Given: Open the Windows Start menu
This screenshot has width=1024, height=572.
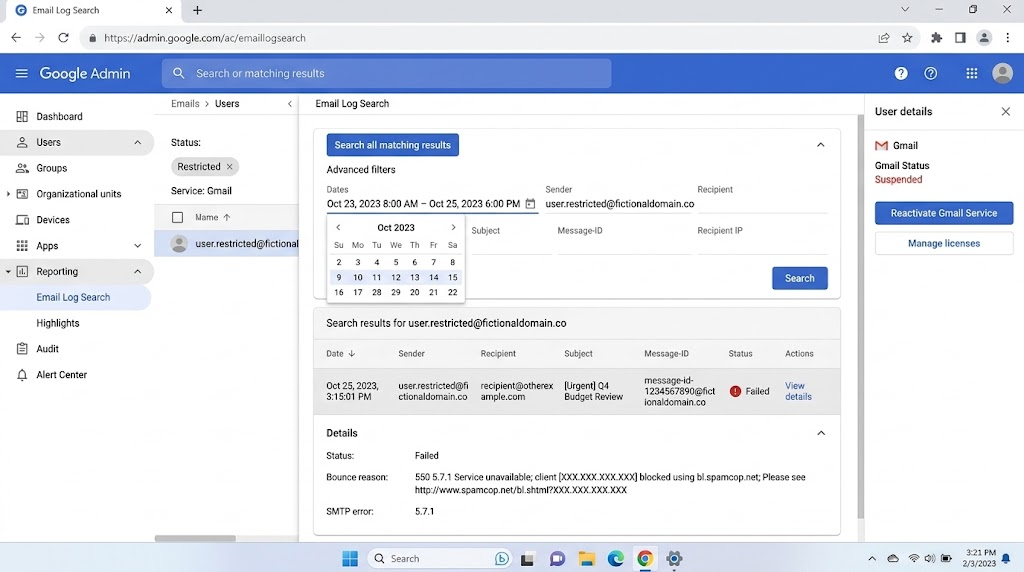Looking at the screenshot, I should [x=350, y=558].
